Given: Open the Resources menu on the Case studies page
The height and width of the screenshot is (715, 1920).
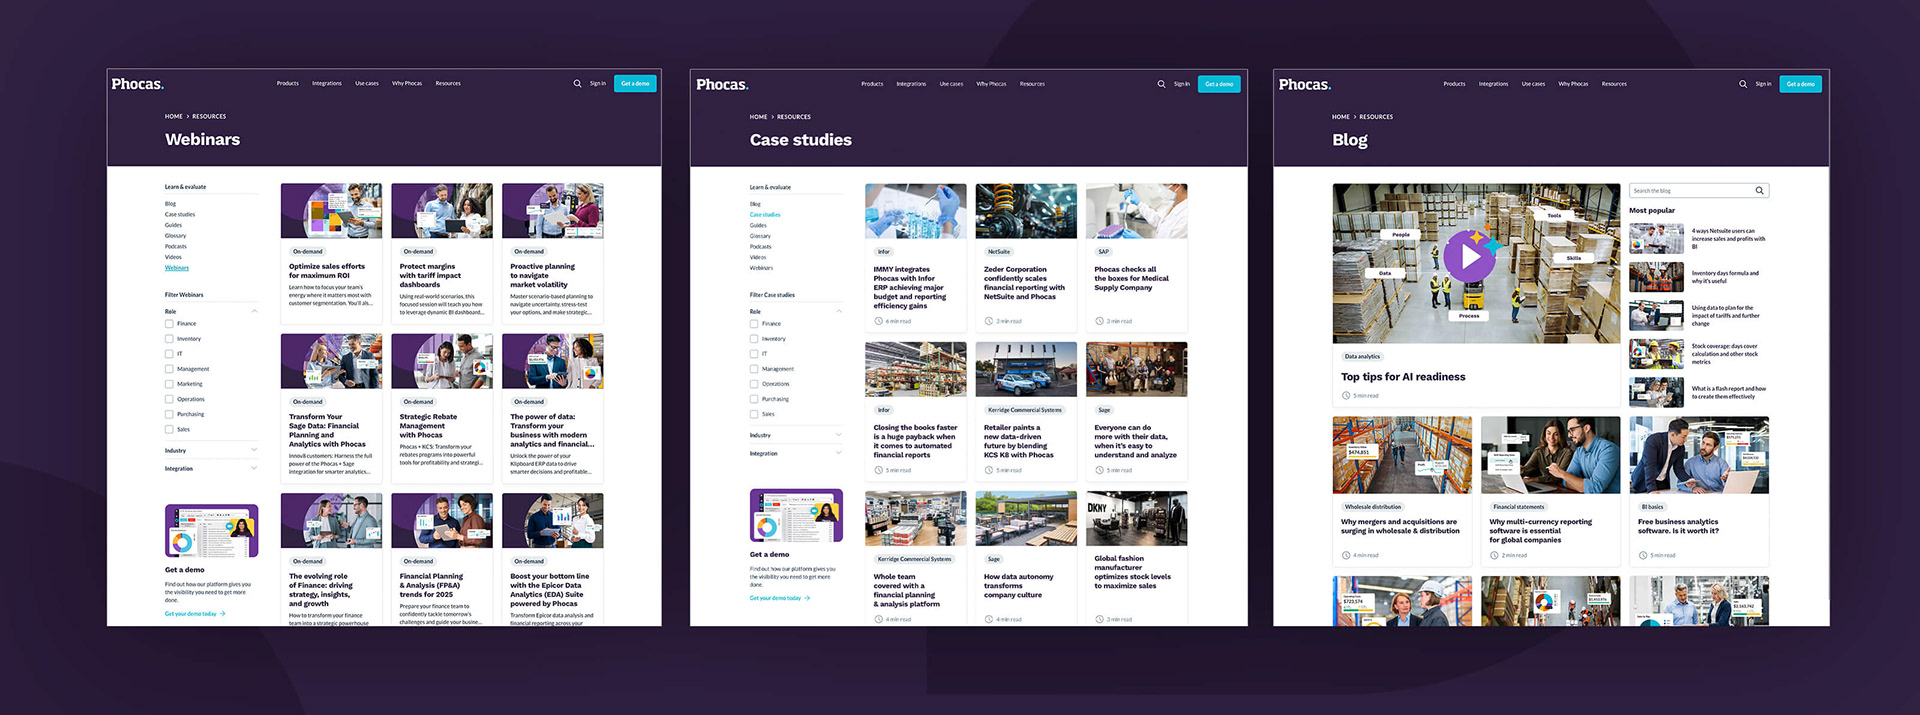Looking at the screenshot, I should click(1032, 84).
